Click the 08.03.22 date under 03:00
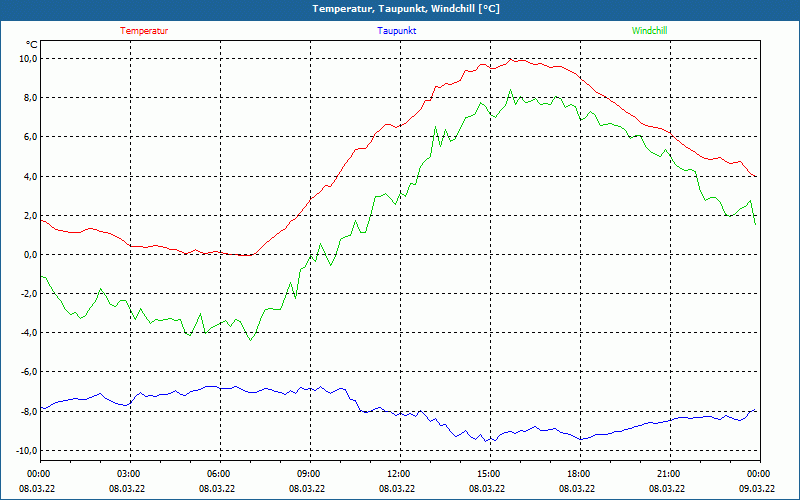This screenshot has height=500, width=800. 127,488
